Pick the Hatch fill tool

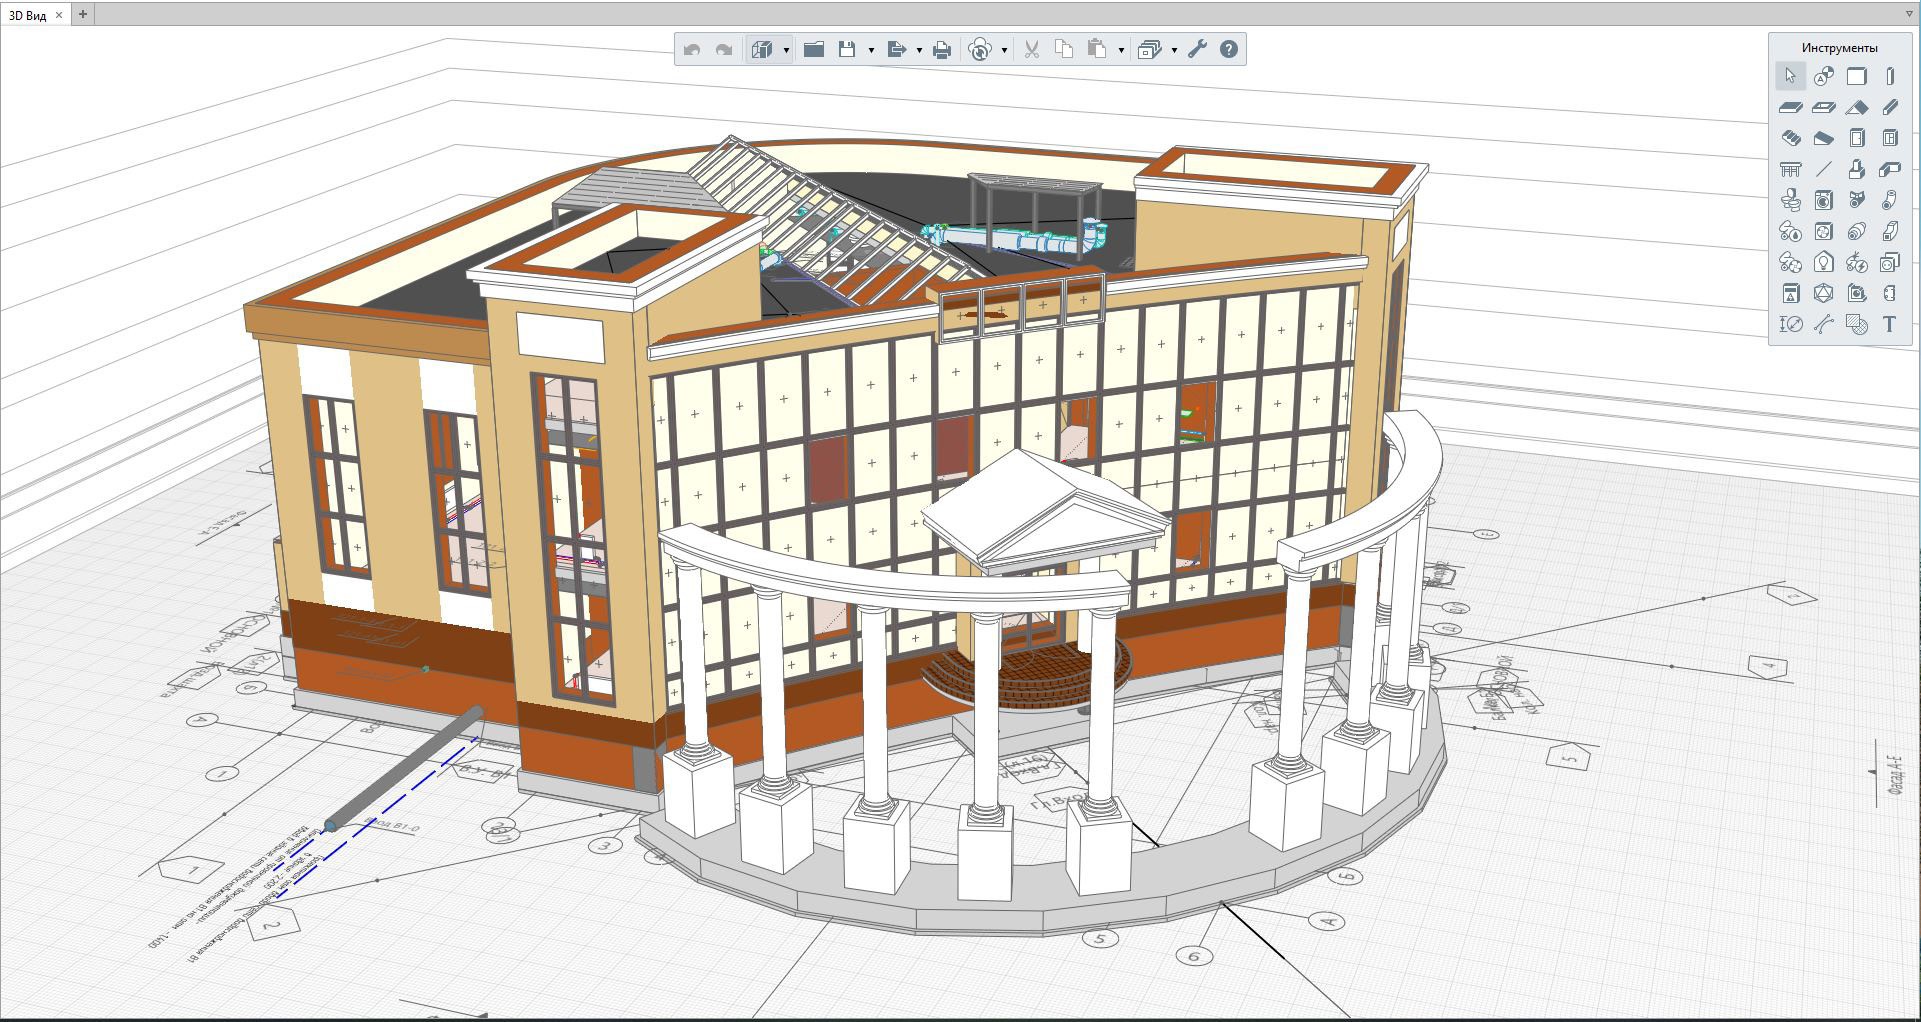pos(1856,324)
